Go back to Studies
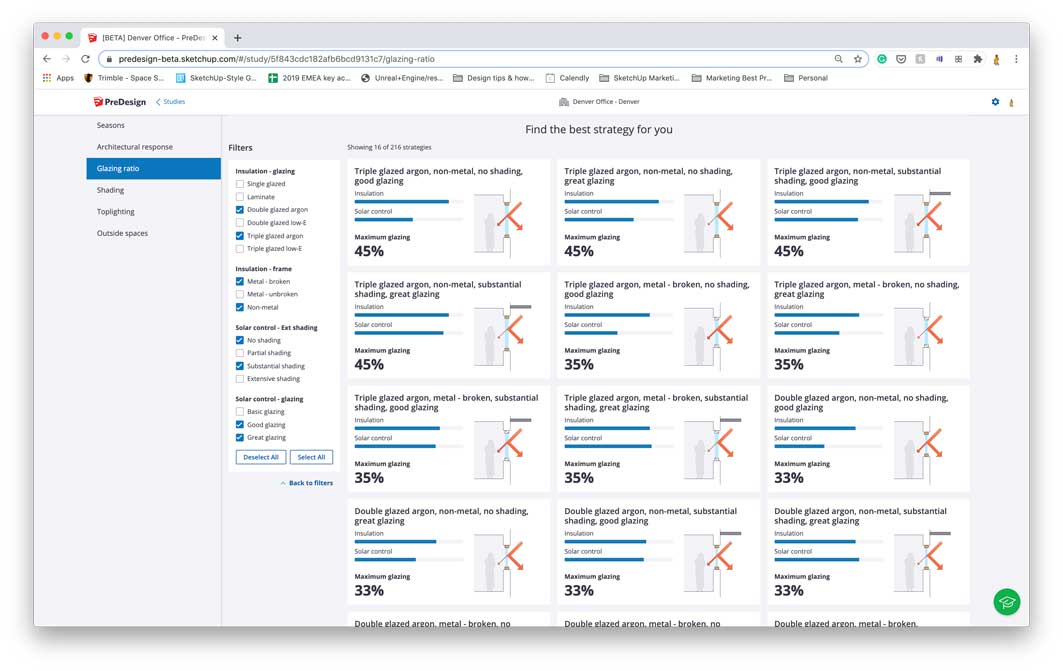This screenshot has height=671, width=1063. click(170, 102)
